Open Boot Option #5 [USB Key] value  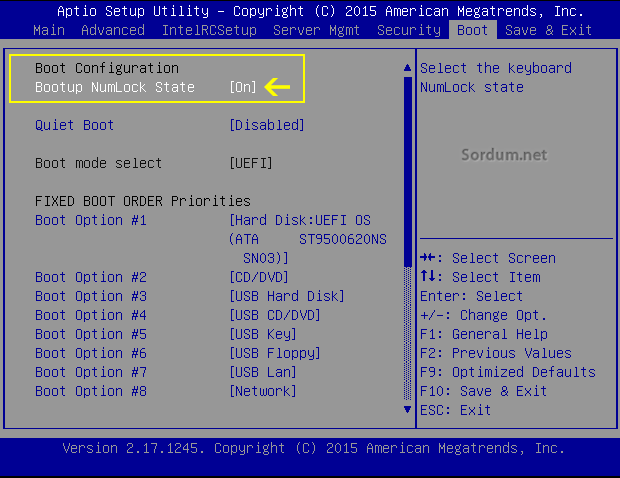(x=263, y=334)
